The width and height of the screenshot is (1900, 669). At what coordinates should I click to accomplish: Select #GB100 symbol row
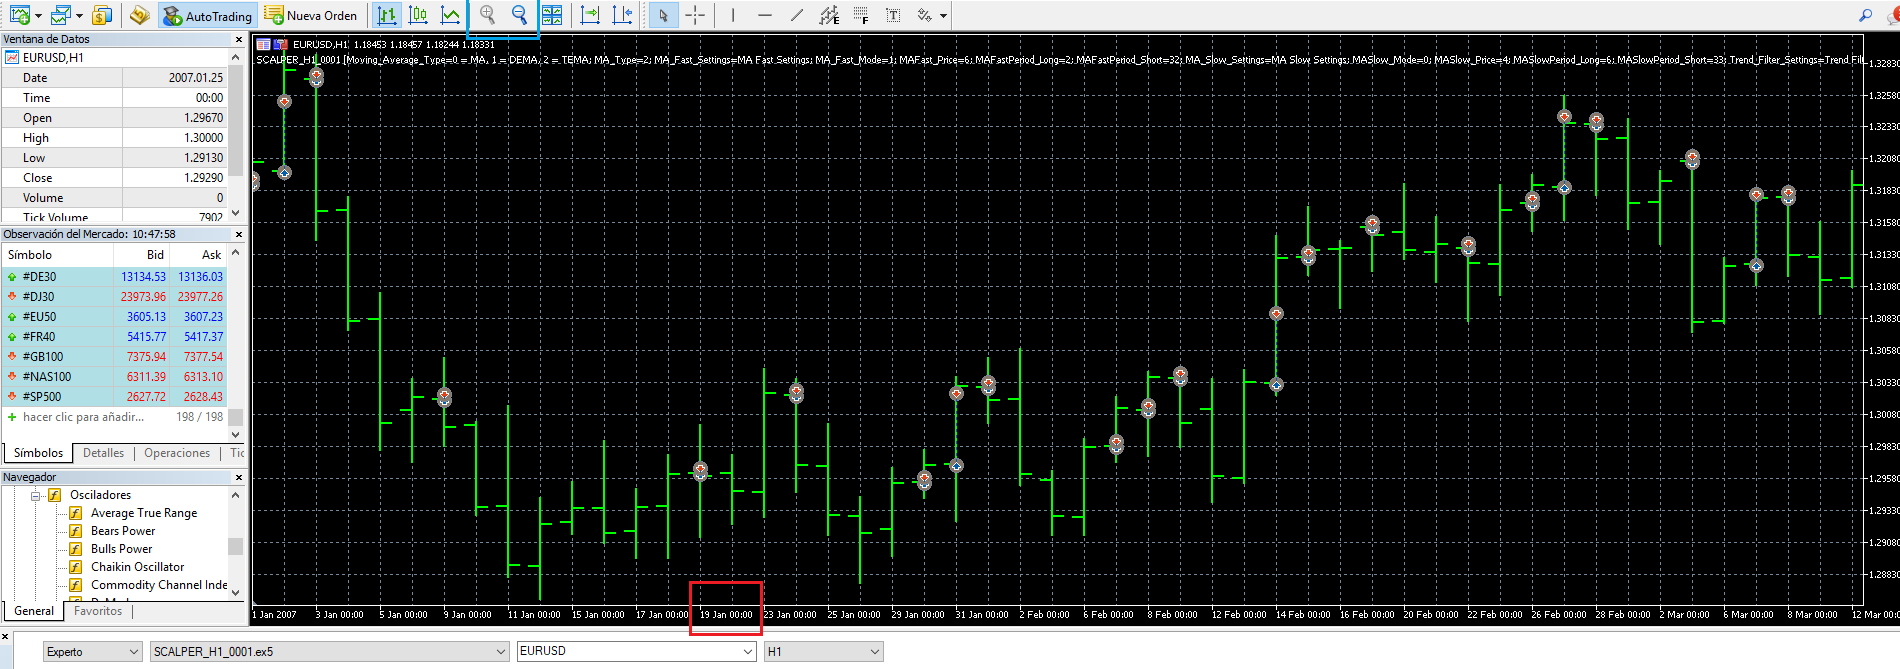coord(114,357)
